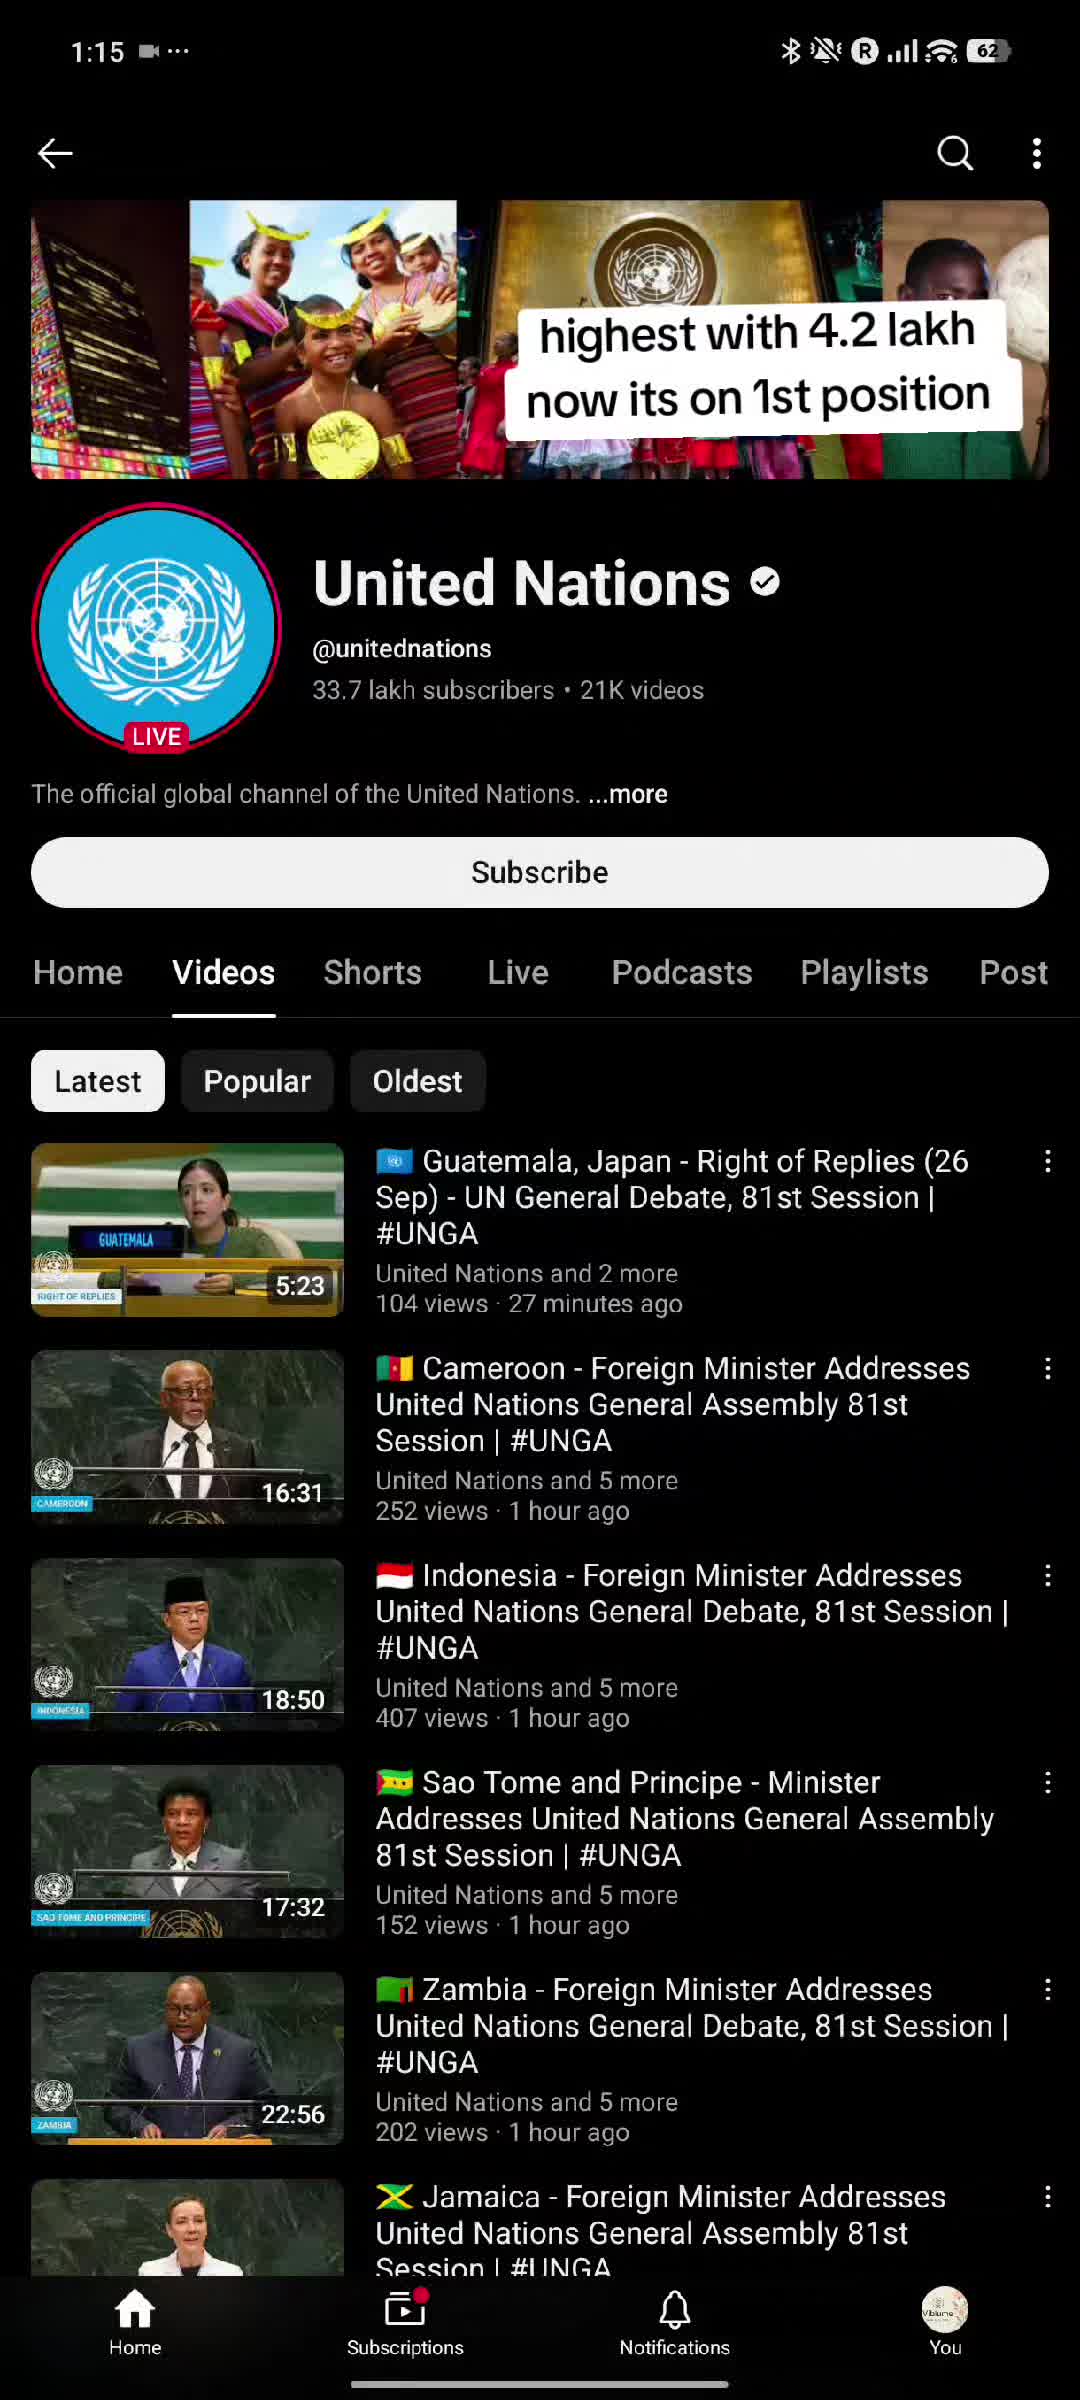Tap 'United Nations and 2 more' collaborators text
The image size is (1080, 2400).
(527, 1274)
